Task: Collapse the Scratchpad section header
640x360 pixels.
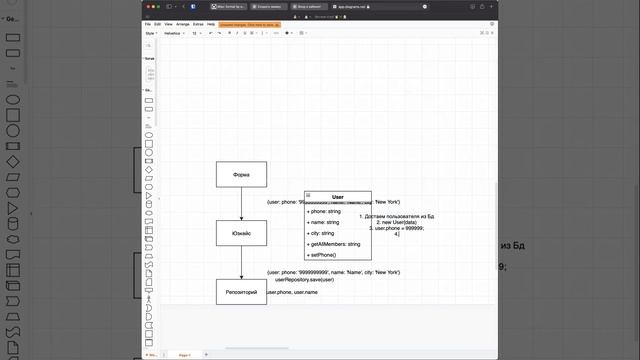Action: coord(149,59)
